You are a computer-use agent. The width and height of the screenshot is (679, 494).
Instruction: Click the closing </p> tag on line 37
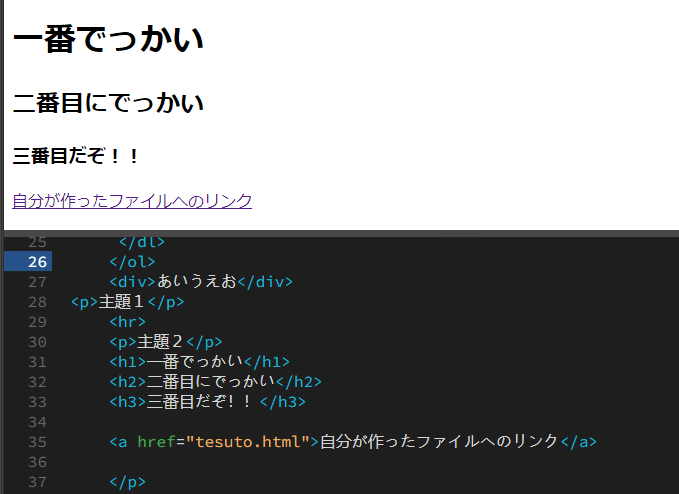127,482
